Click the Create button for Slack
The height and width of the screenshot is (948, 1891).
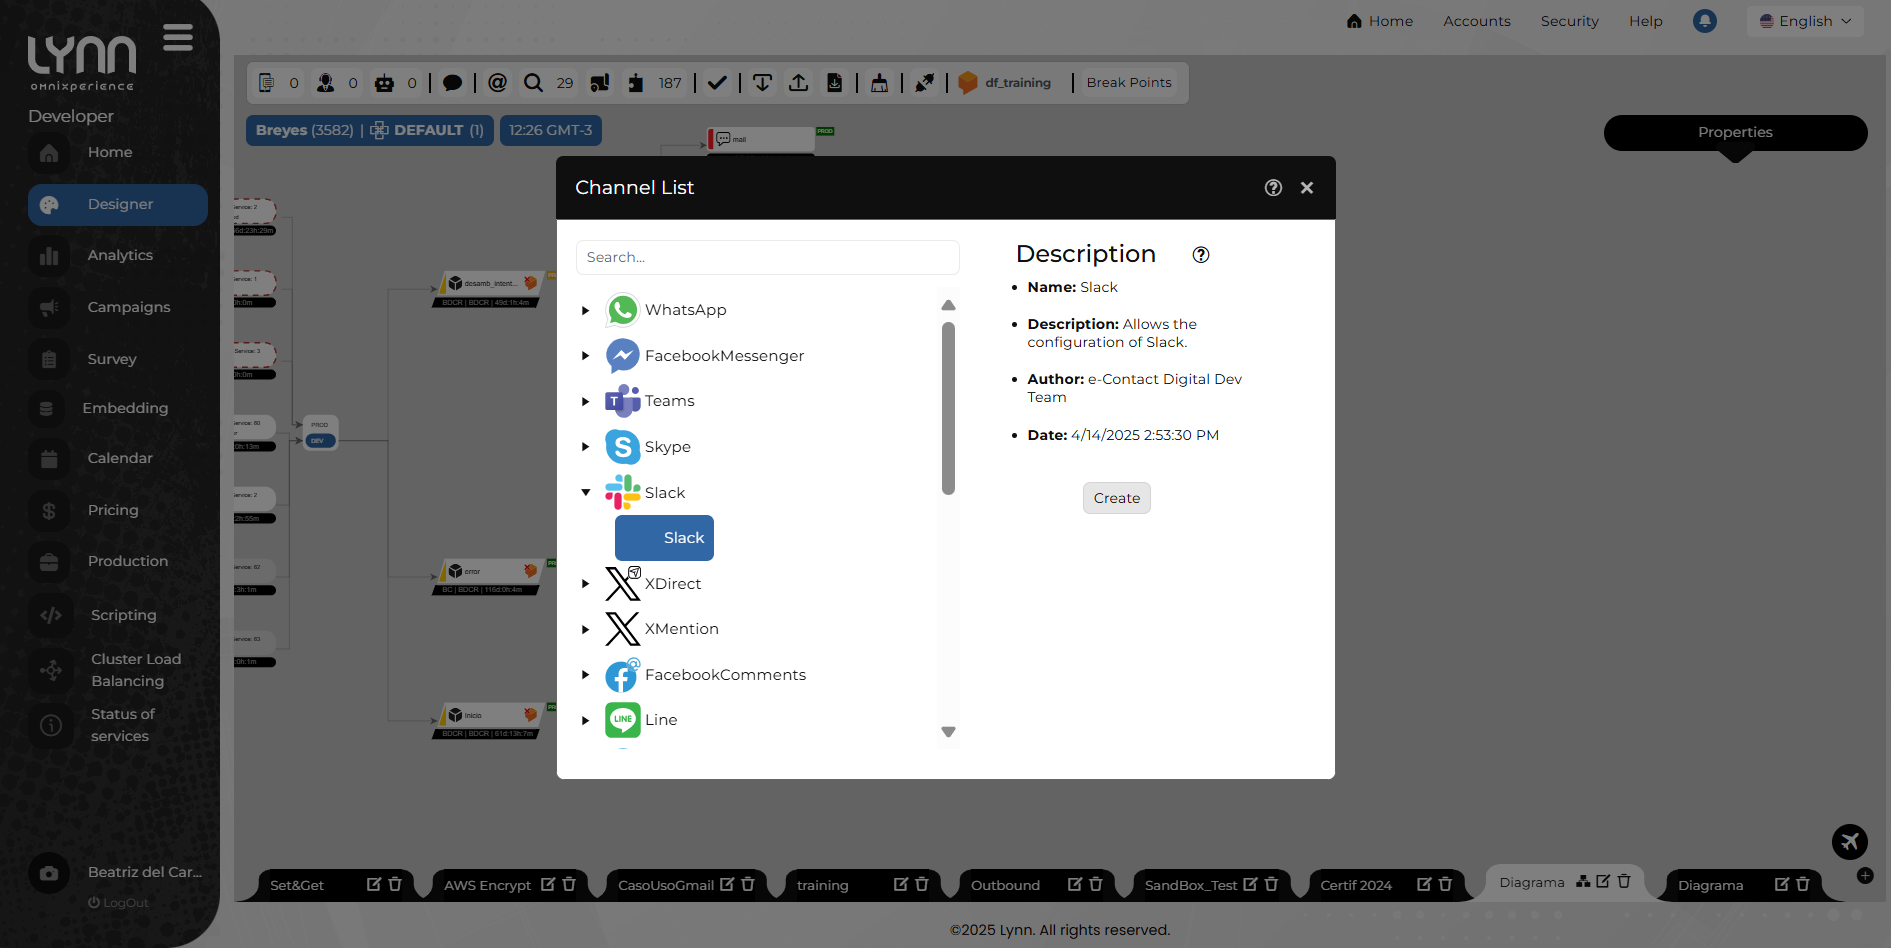coord(1116,497)
